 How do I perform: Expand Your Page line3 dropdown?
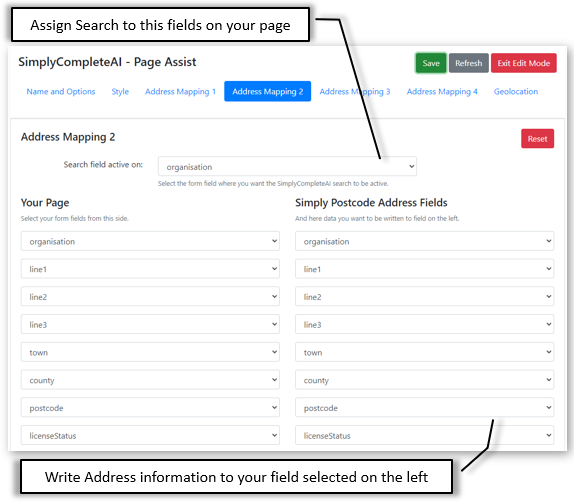[x=150, y=324]
